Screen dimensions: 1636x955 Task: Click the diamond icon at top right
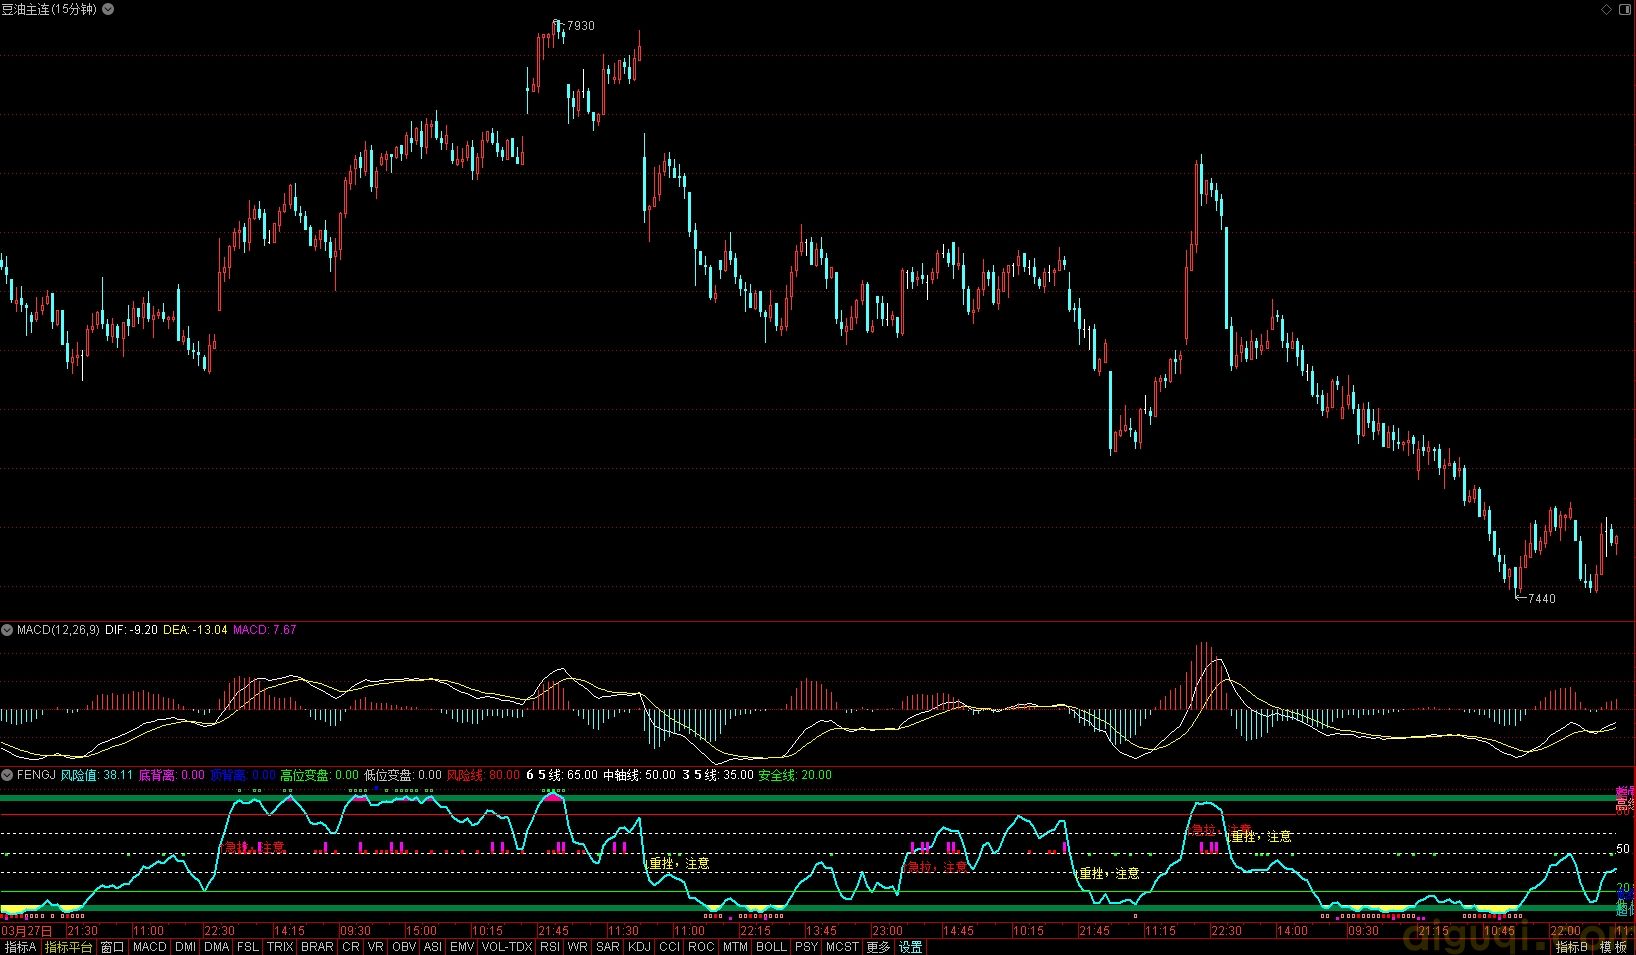click(x=1607, y=9)
